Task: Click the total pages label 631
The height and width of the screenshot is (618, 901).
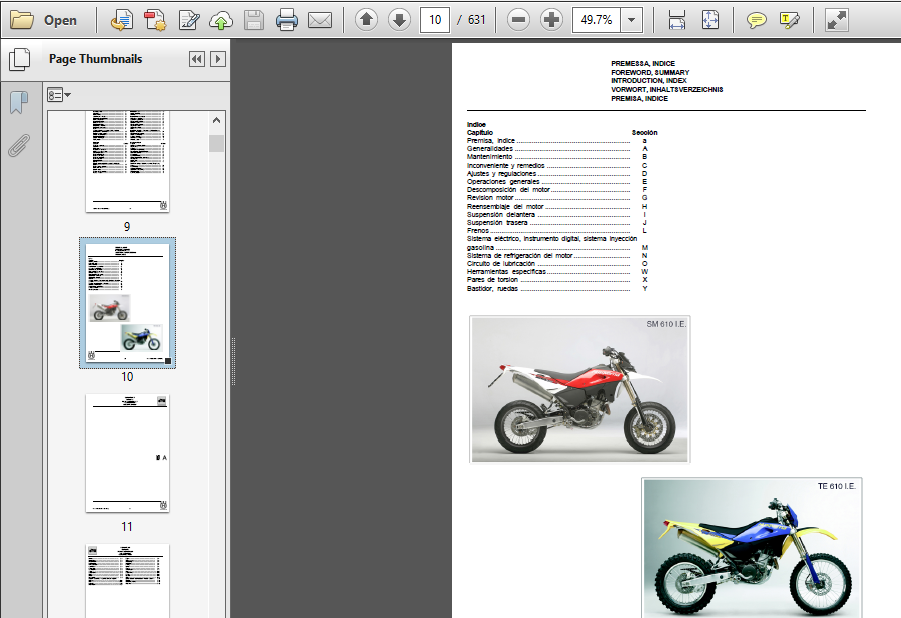Action: click(x=476, y=20)
